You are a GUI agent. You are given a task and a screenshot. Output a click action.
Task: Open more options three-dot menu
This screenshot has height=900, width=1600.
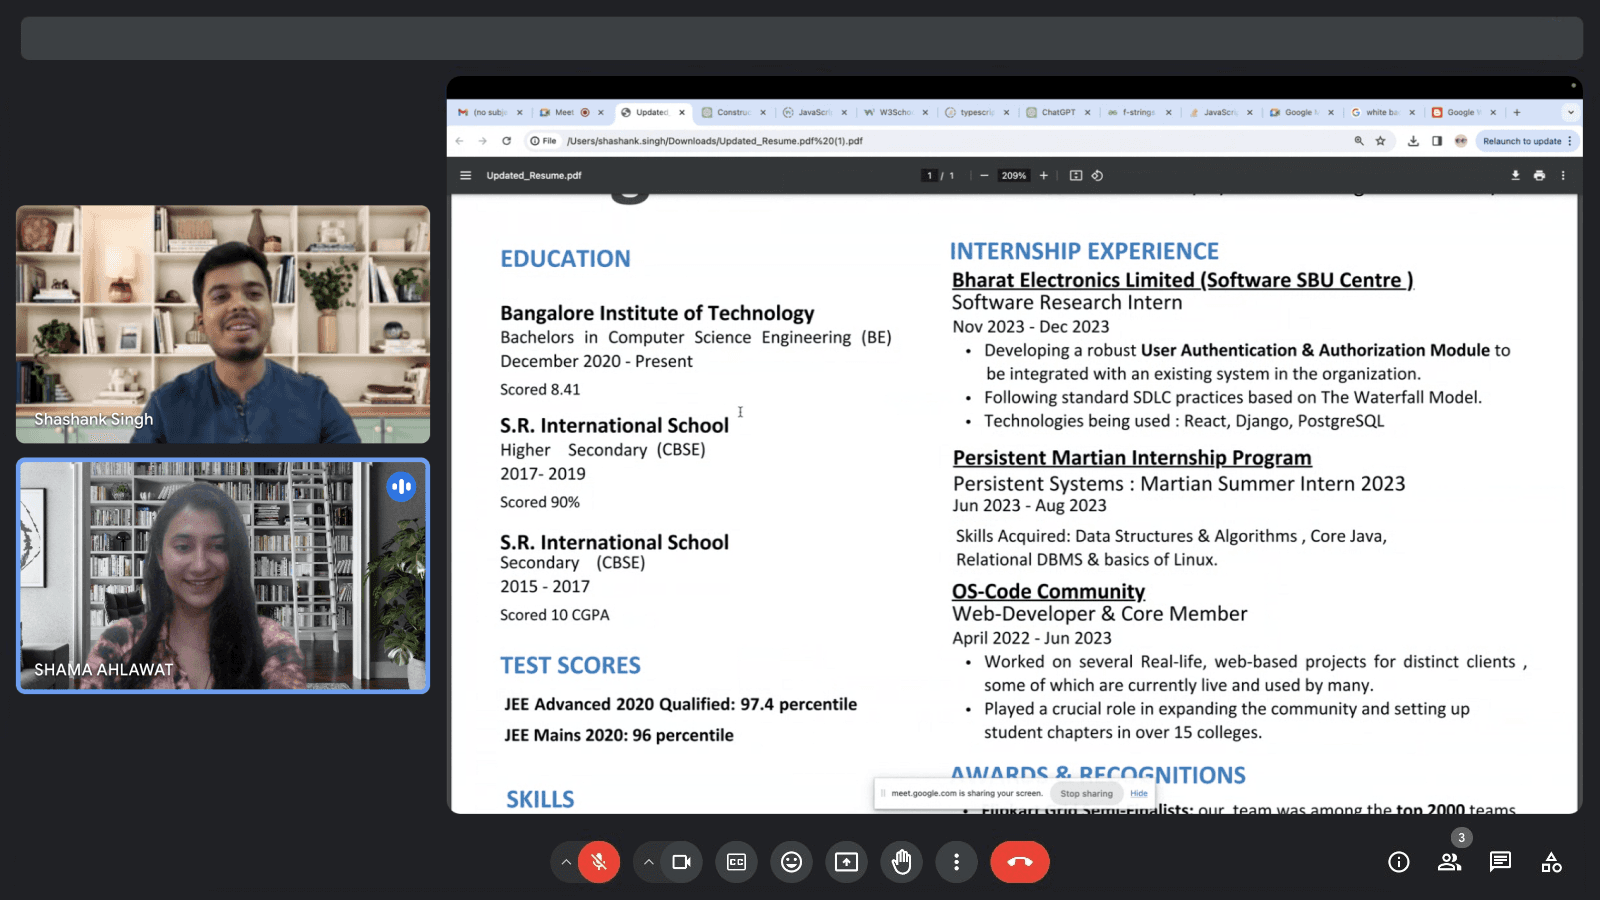coord(956,862)
